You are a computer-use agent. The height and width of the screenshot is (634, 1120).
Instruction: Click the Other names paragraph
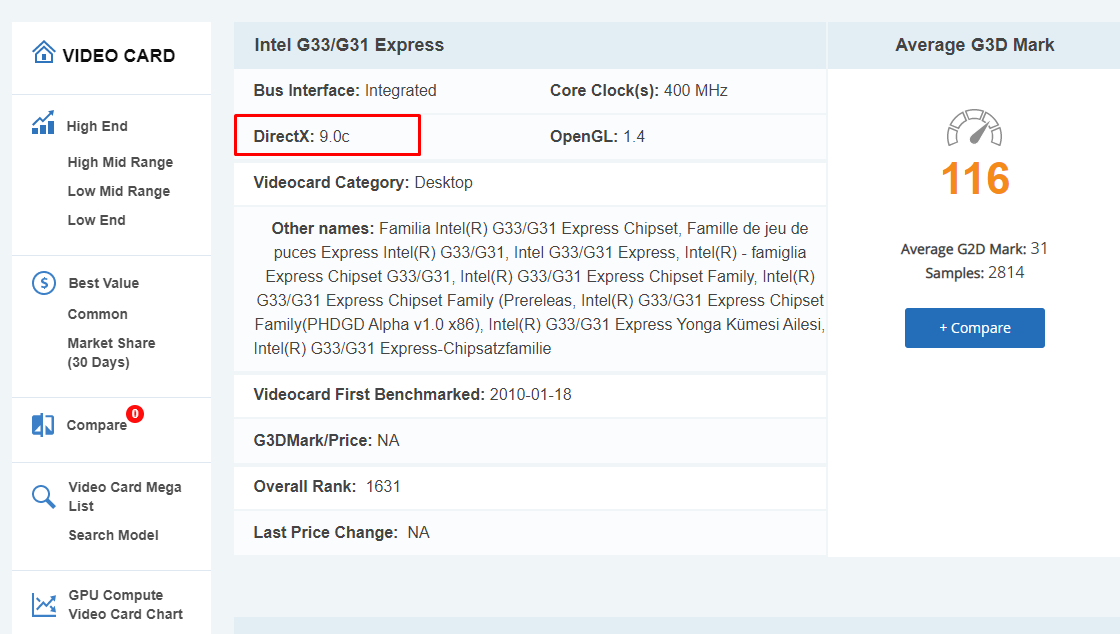pyautogui.click(x=539, y=288)
